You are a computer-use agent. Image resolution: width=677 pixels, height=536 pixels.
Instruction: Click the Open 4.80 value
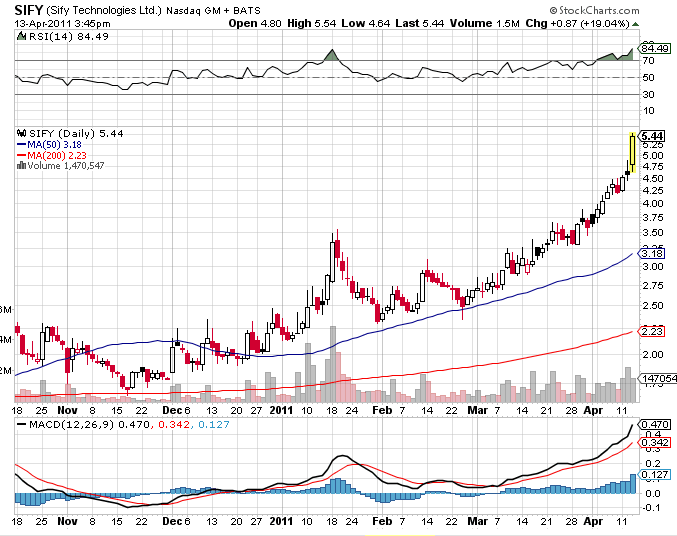(255, 23)
